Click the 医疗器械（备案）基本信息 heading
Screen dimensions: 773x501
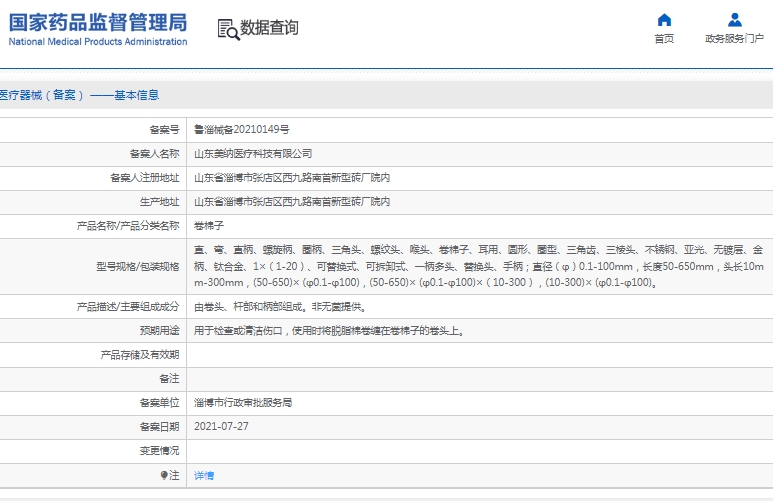coord(79,95)
